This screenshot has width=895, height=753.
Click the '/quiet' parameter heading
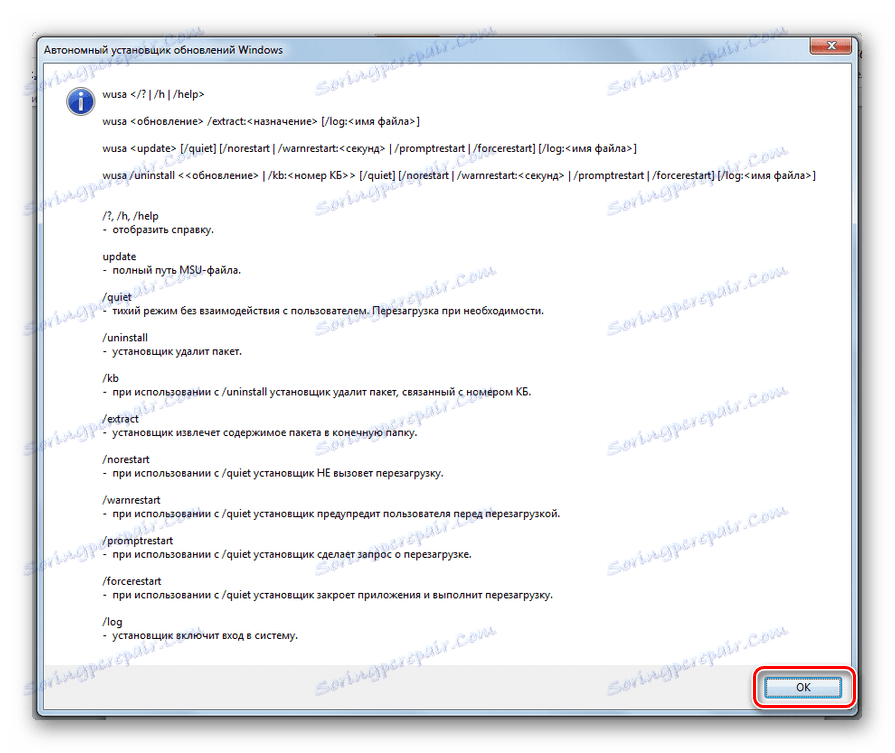[117, 297]
